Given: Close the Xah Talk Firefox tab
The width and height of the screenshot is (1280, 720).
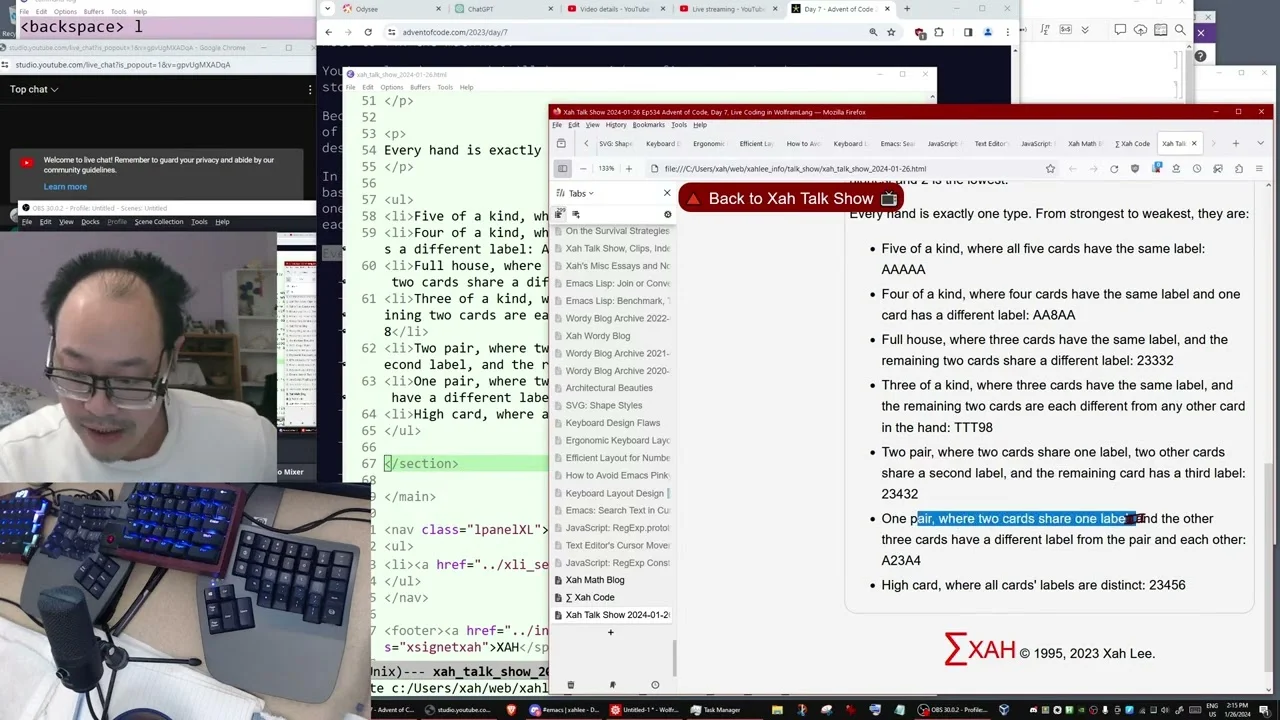Looking at the screenshot, I should pyautogui.click(x=1193, y=143).
